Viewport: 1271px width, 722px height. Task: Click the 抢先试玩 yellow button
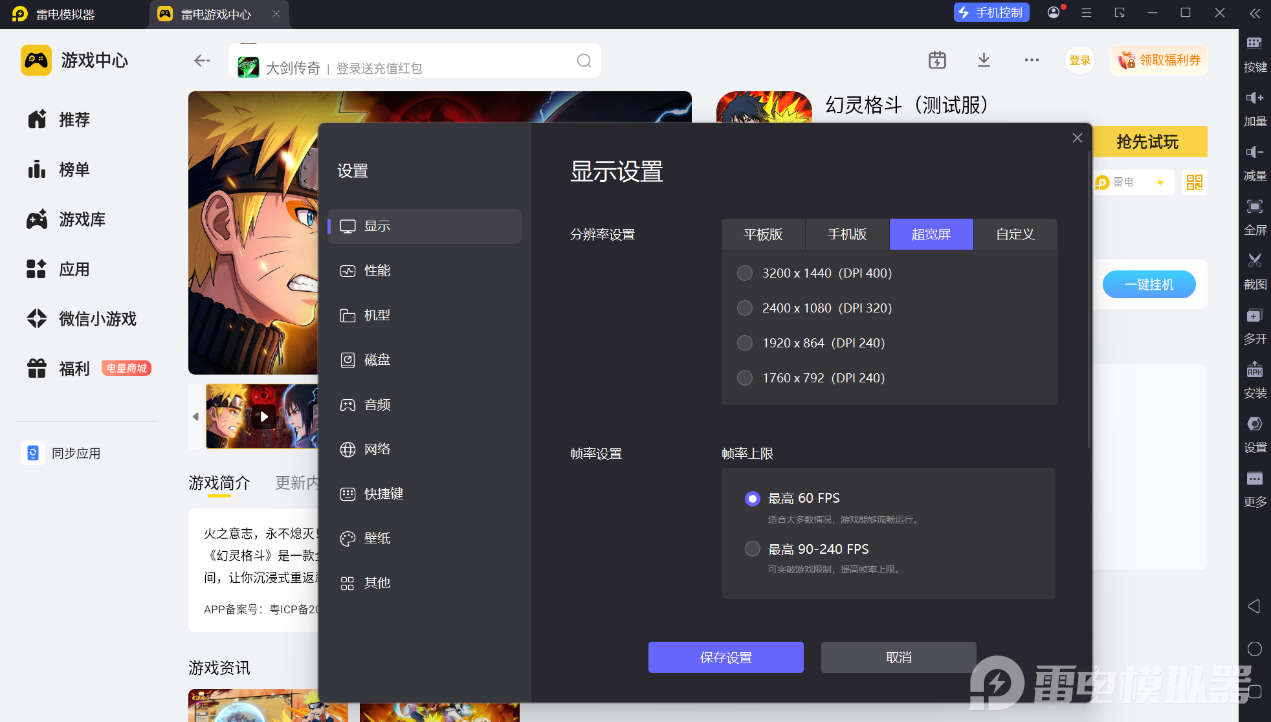point(1148,142)
